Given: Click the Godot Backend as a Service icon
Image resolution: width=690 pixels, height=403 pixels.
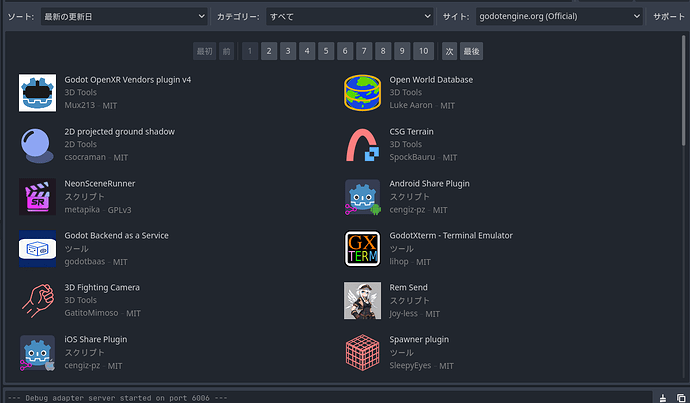Looking at the screenshot, I should coord(37,249).
